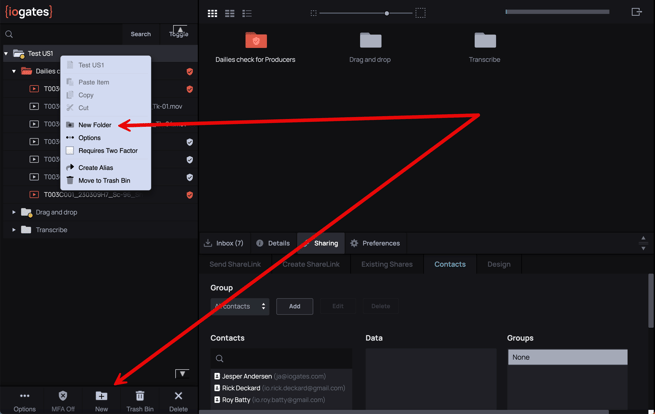Screen dimensions: 655x414
Task: Collapse the Test US1 tree node
Action: coord(6,54)
